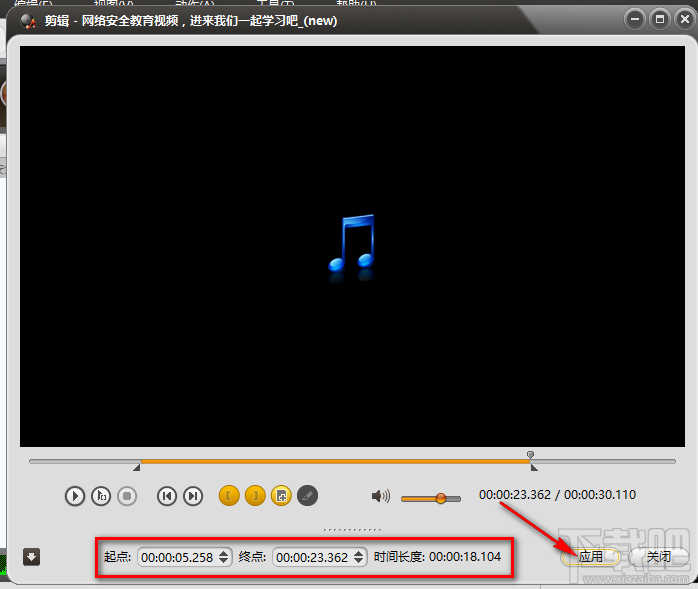Click the current time display 00:00:23.362 / 00:00:30.110
The height and width of the screenshot is (589, 698).
point(557,495)
